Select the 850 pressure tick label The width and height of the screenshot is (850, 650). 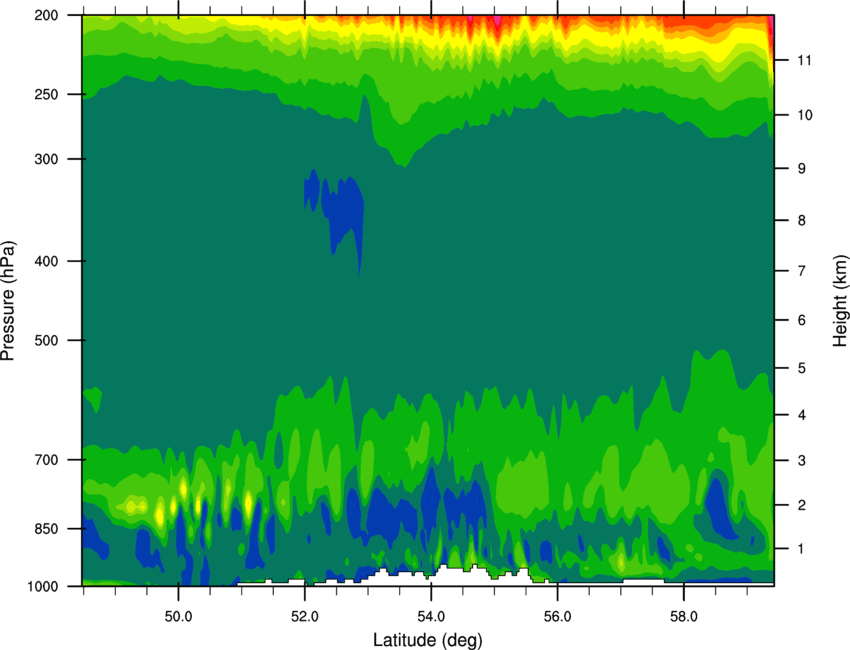tap(46, 529)
